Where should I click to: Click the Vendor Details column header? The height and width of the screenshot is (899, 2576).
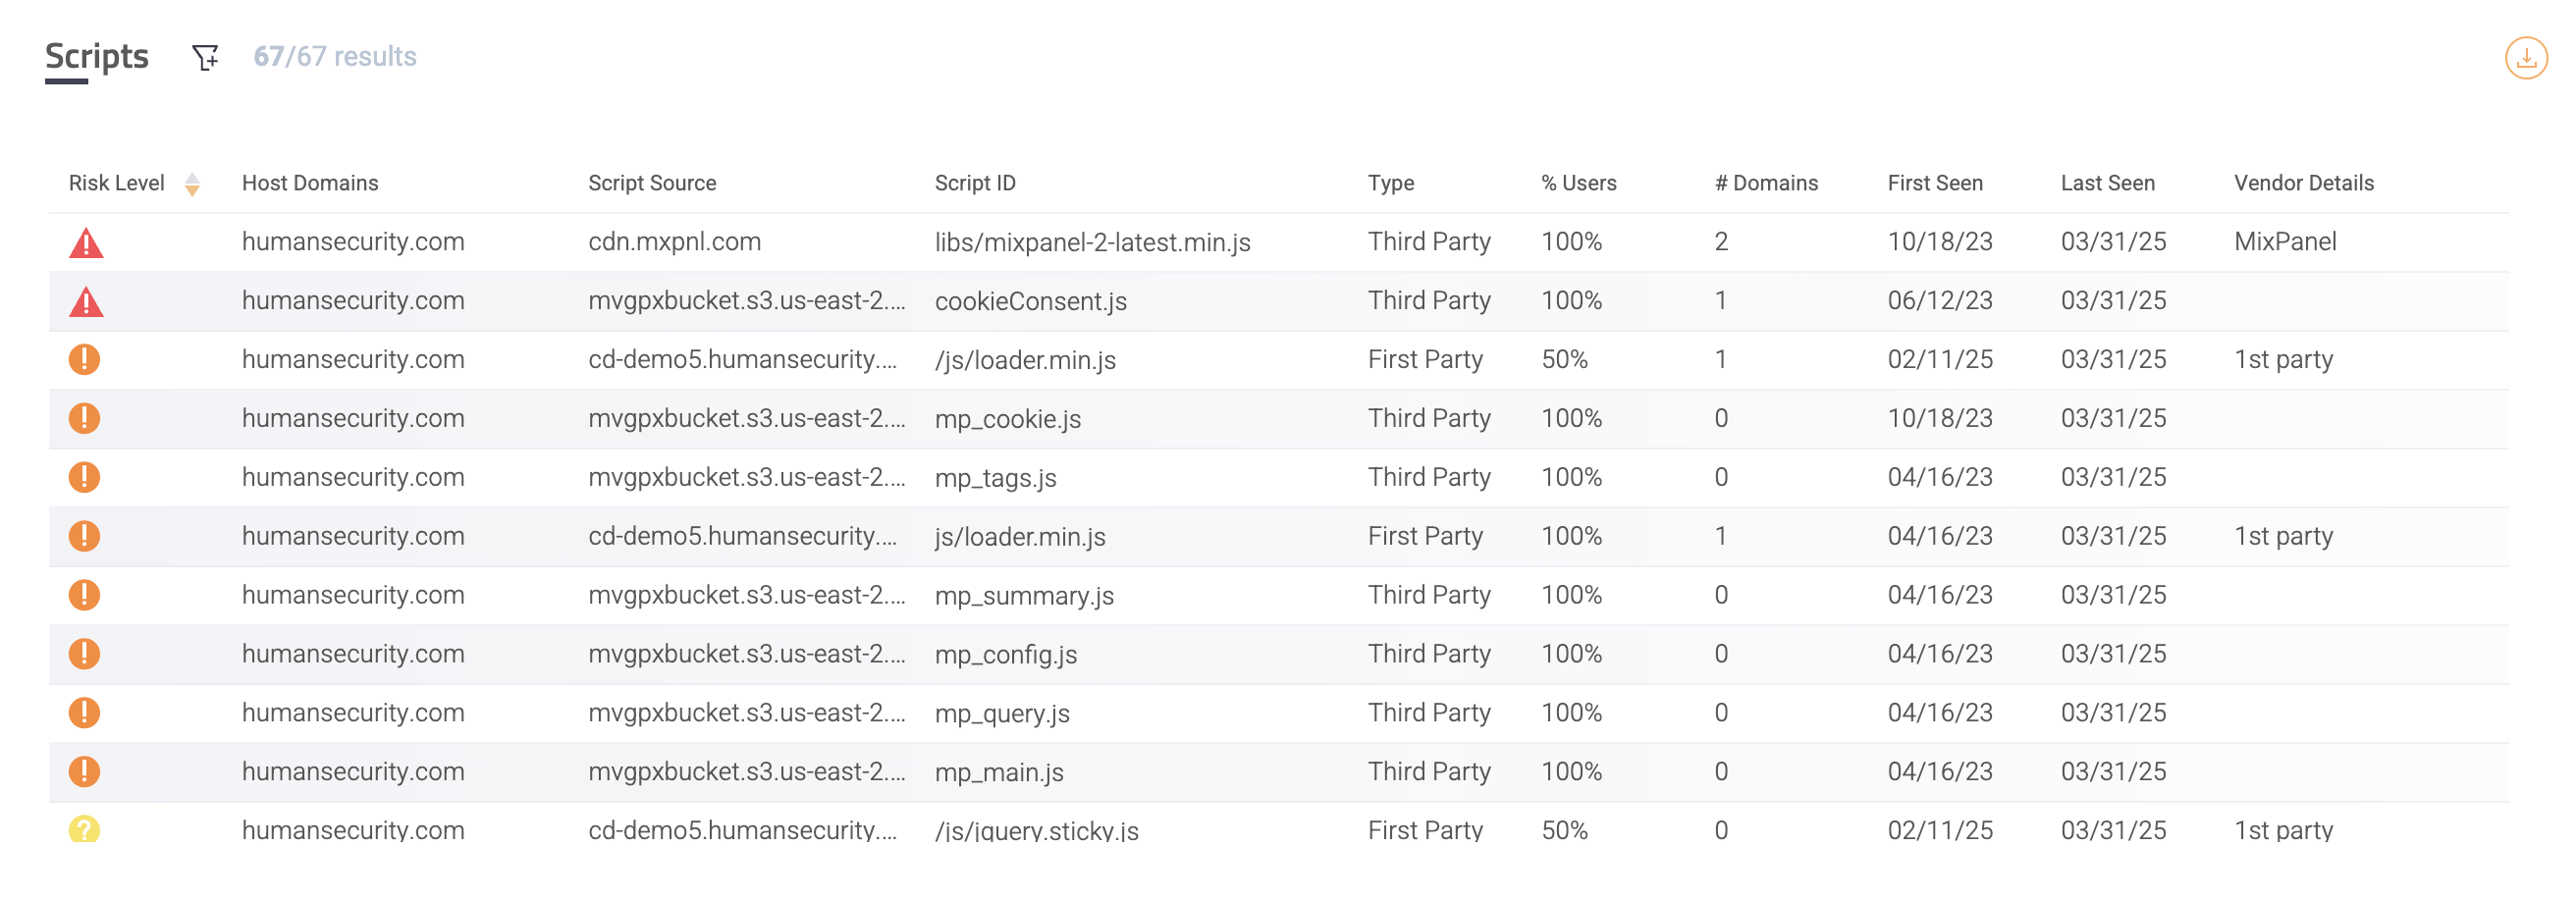click(2303, 183)
